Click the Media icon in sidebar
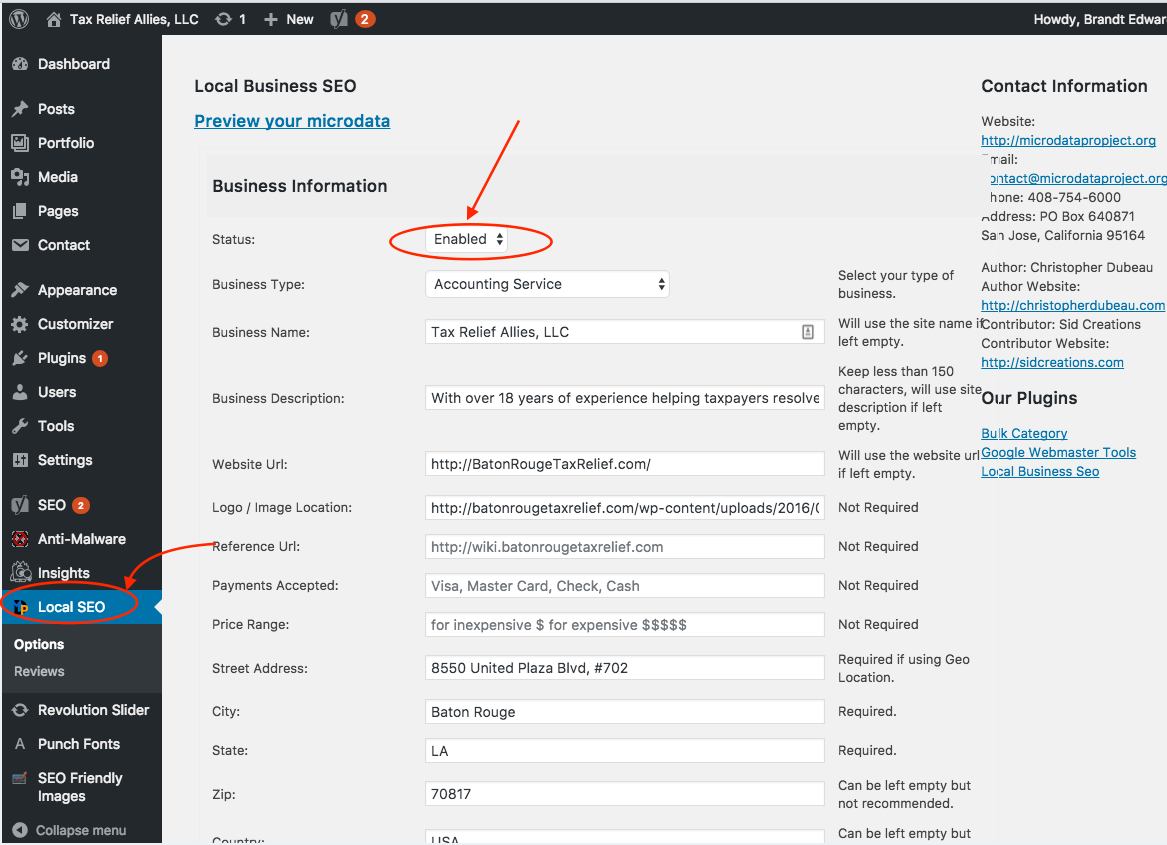This screenshot has width=1167, height=845. pyautogui.click(x=20, y=177)
